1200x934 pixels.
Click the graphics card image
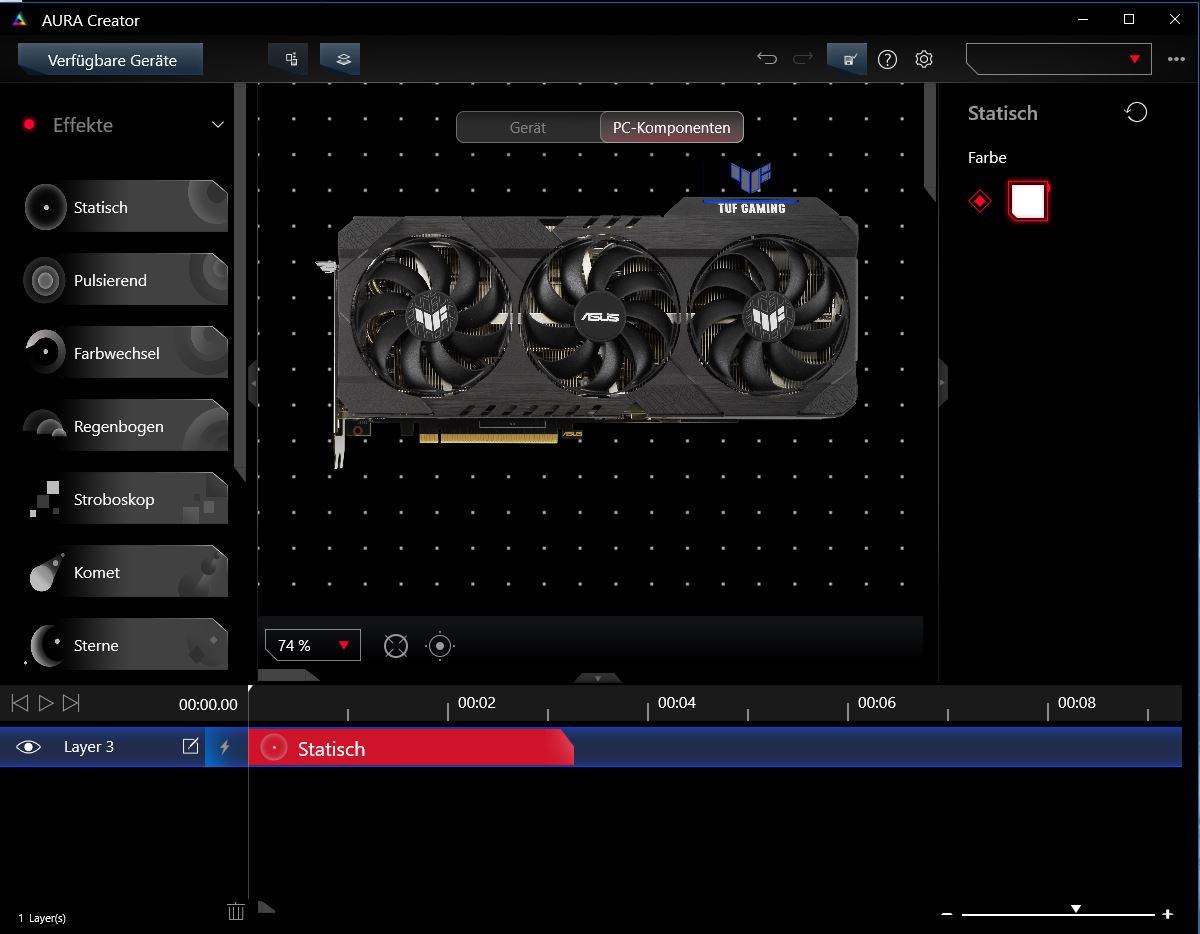click(x=597, y=325)
